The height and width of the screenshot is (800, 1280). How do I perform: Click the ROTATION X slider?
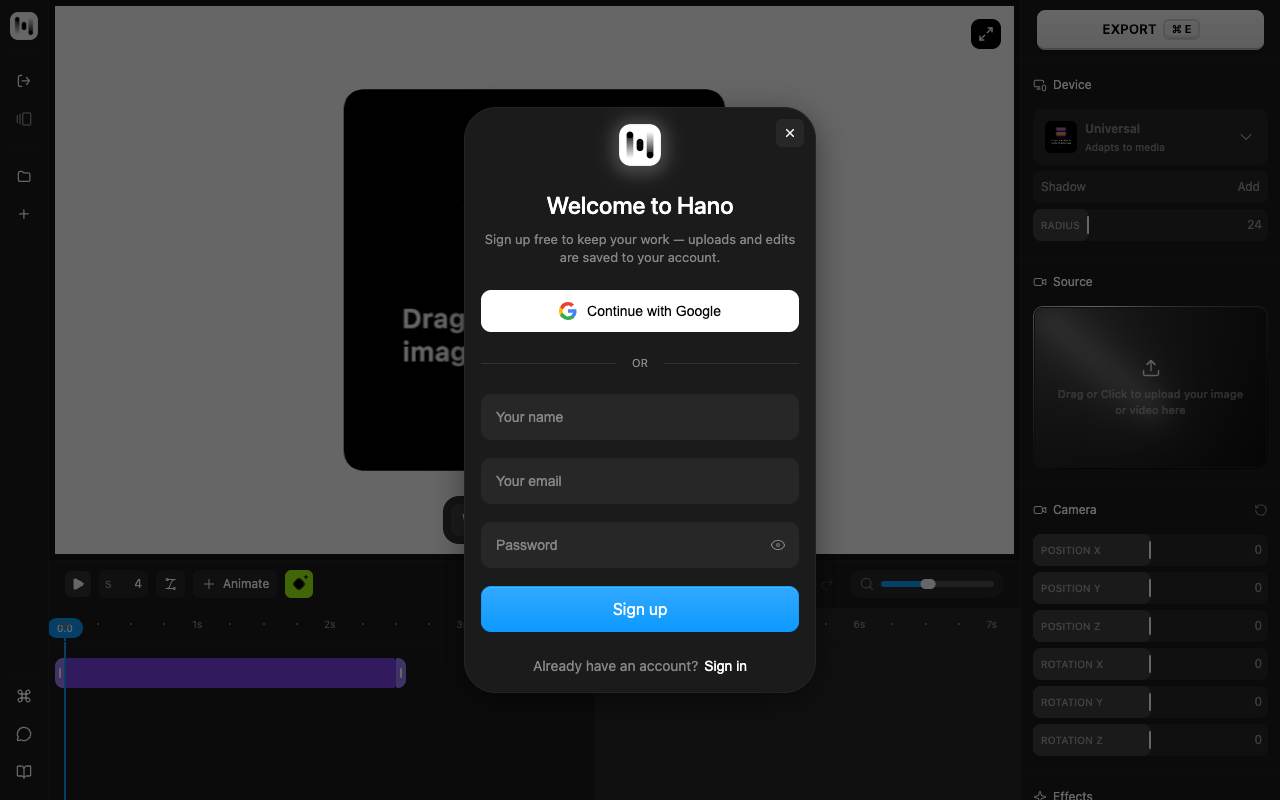click(x=1150, y=664)
